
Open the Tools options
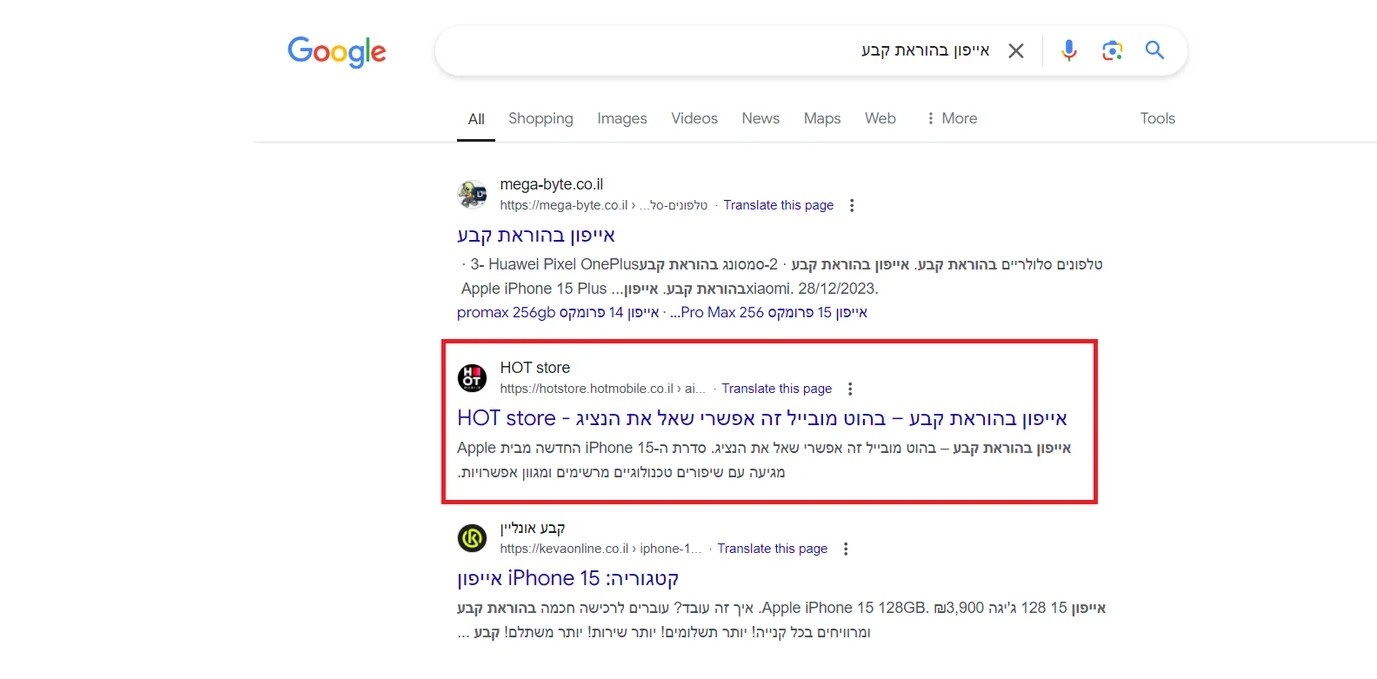click(x=1157, y=118)
